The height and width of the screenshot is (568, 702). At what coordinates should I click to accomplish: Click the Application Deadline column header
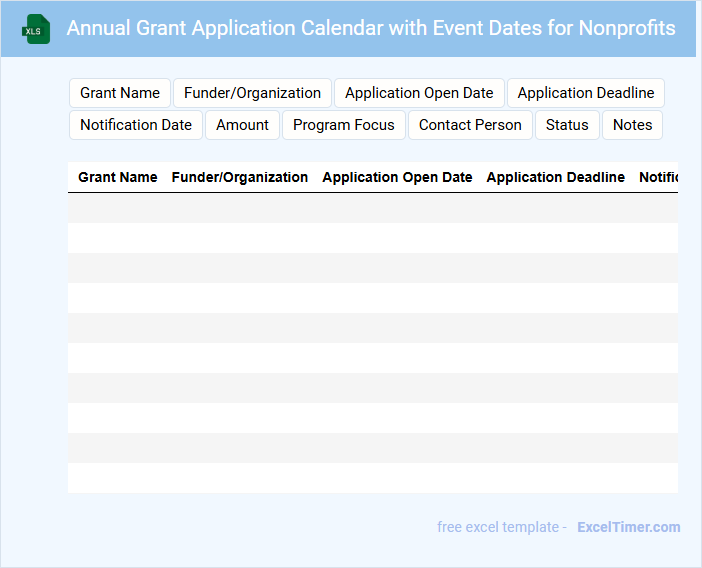pyautogui.click(x=555, y=177)
